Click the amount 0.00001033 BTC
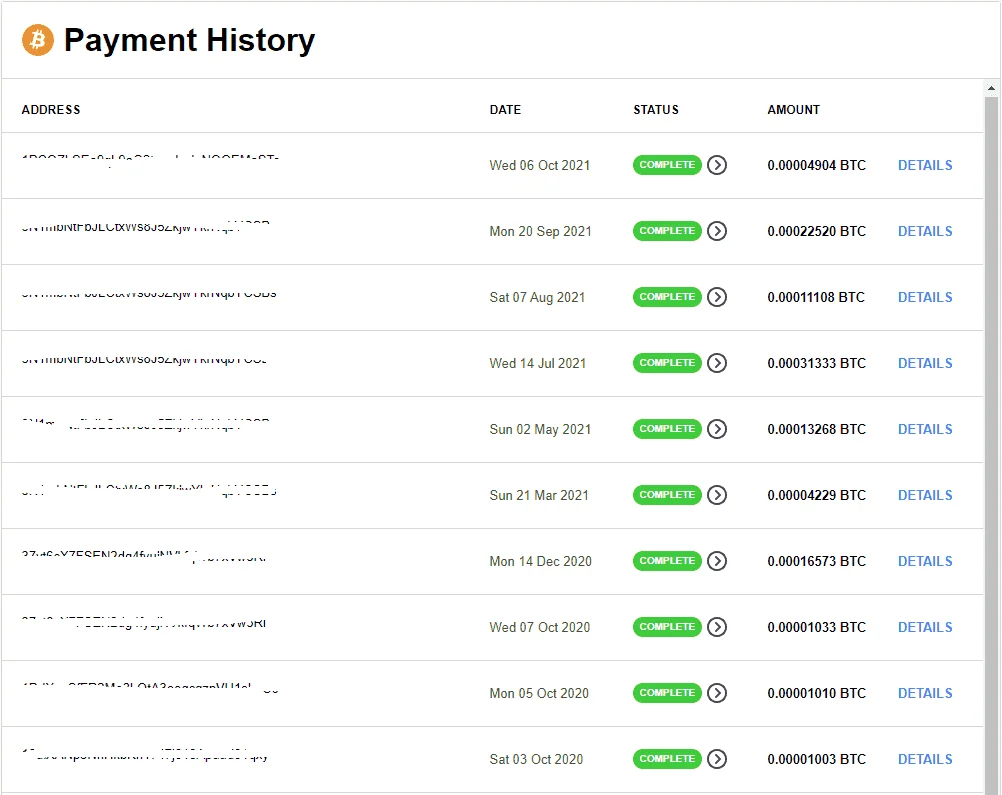1002x795 pixels. (x=817, y=627)
